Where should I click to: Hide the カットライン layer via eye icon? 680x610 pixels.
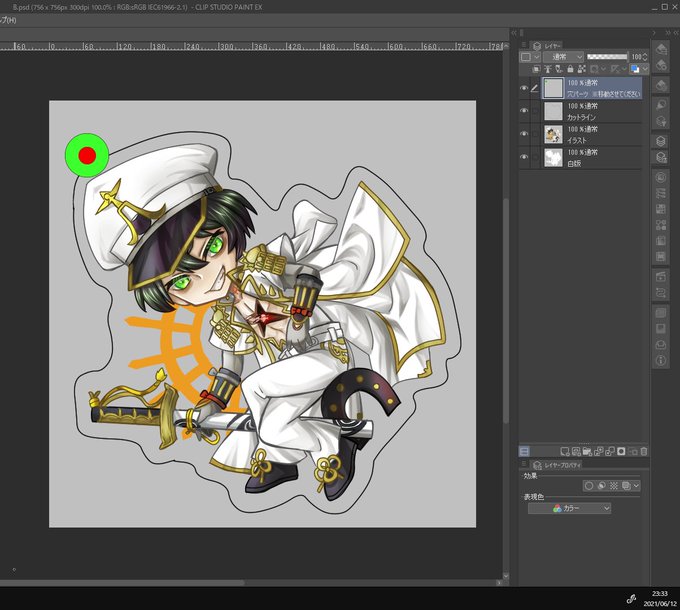click(524, 111)
